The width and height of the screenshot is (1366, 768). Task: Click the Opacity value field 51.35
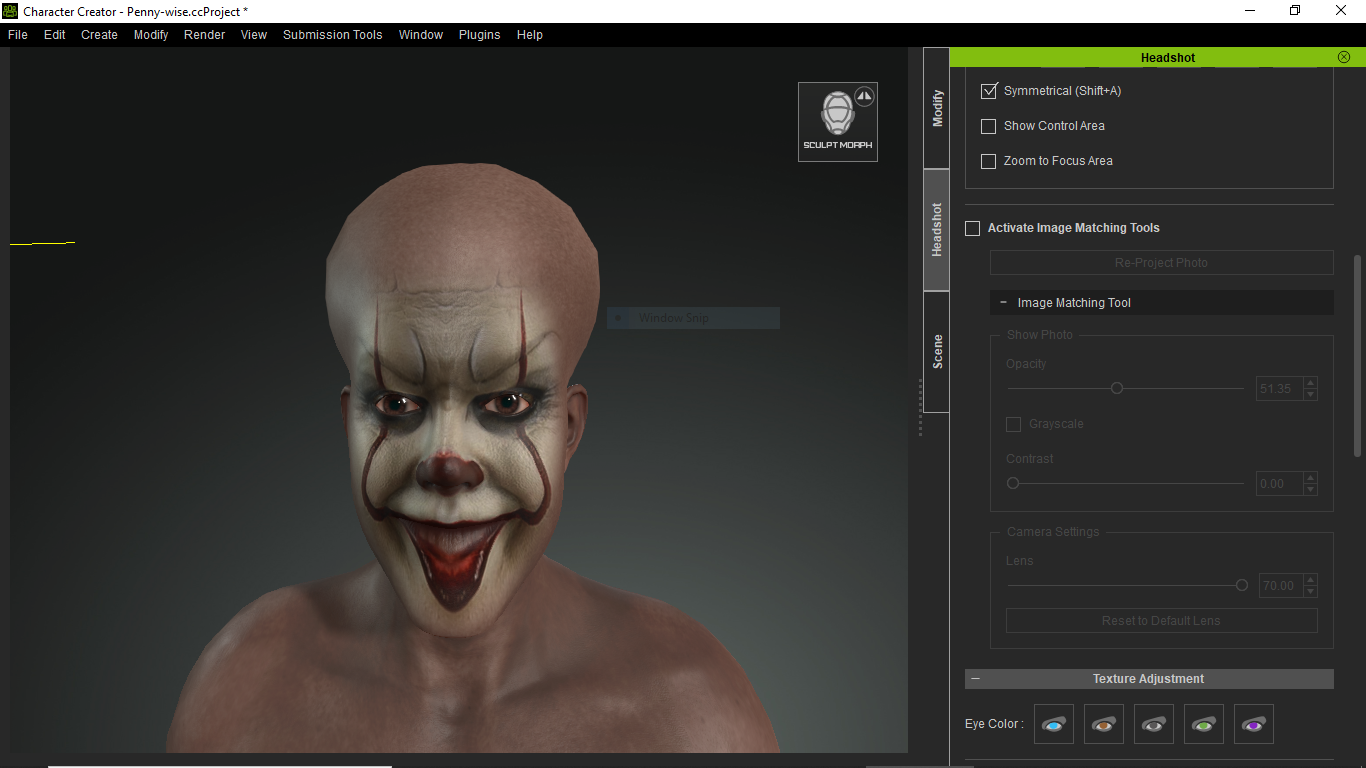point(1280,389)
